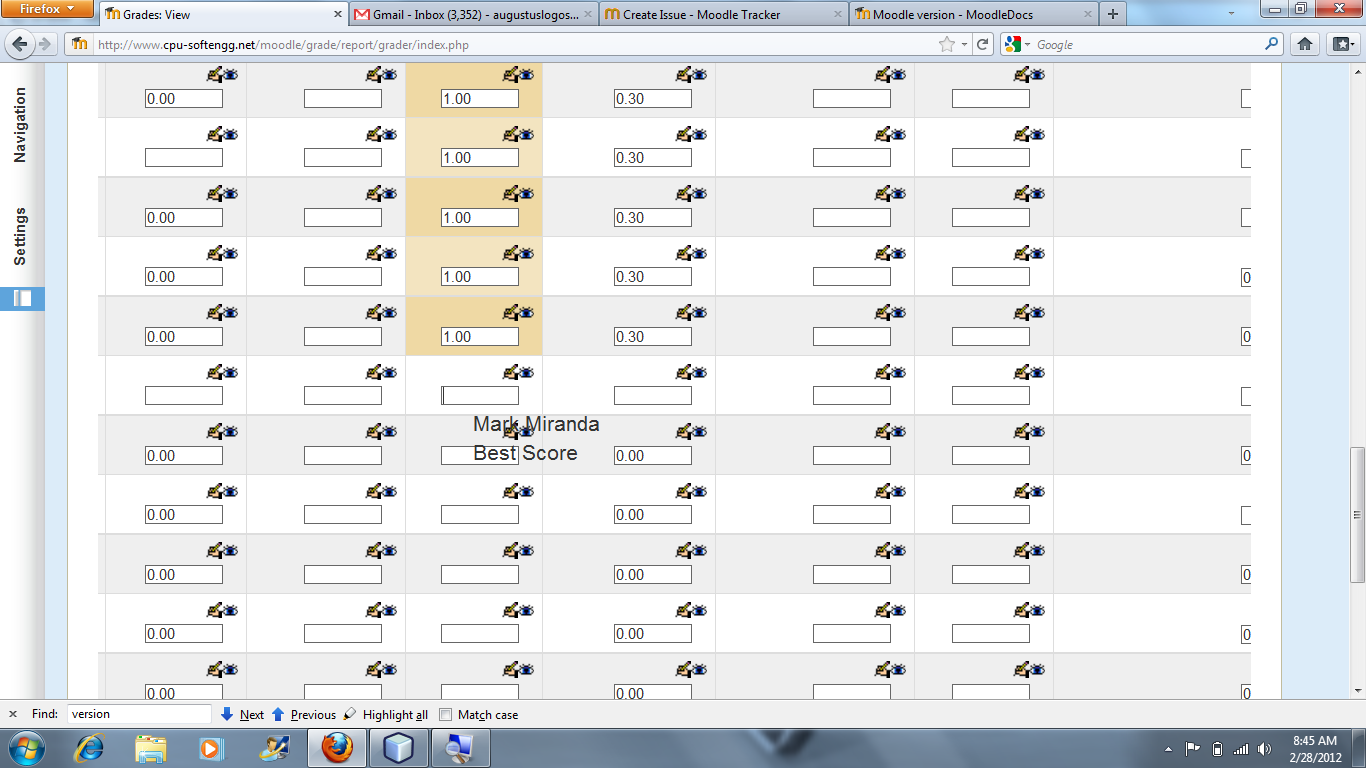The width and height of the screenshot is (1366, 768).
Task: Click the focused empty grade field with text cursor
Action: (x=480, y=396)
